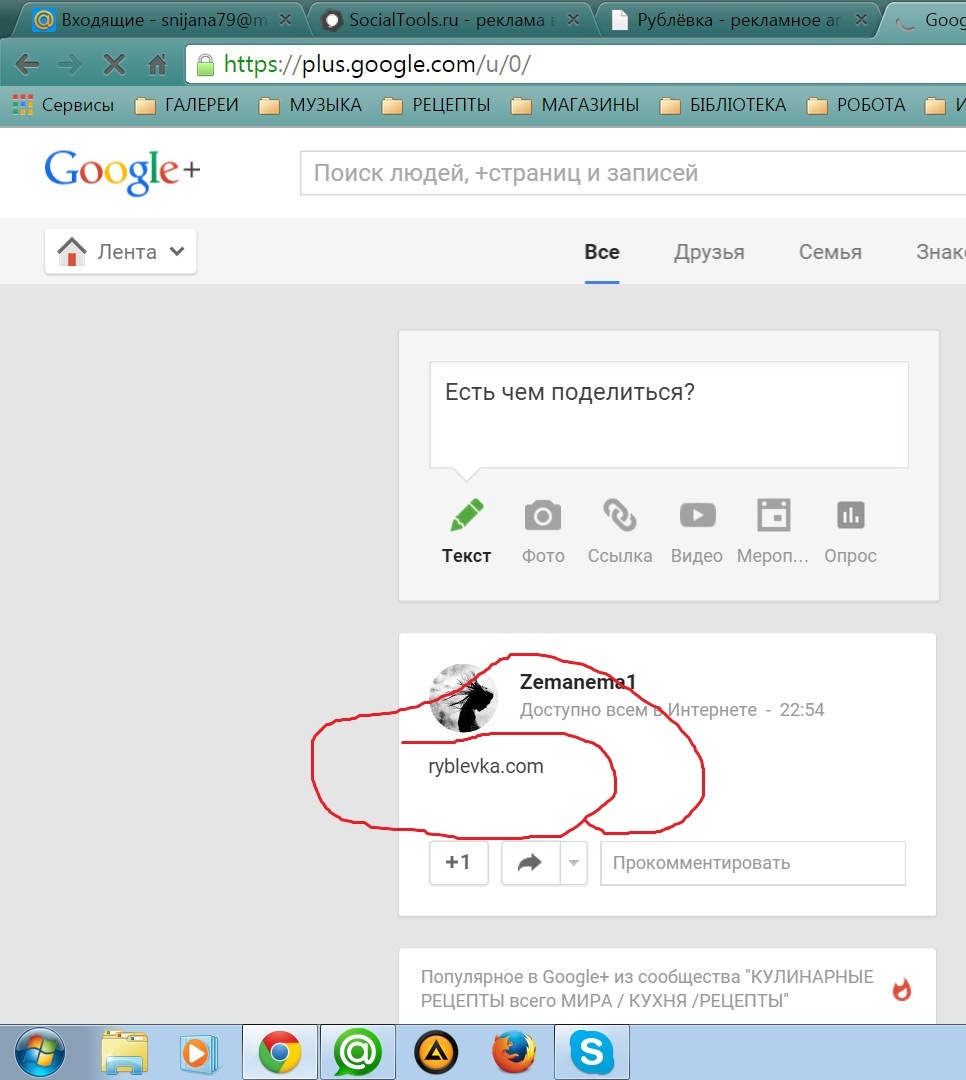Open the AIMP player taskbar icon

436,1052
